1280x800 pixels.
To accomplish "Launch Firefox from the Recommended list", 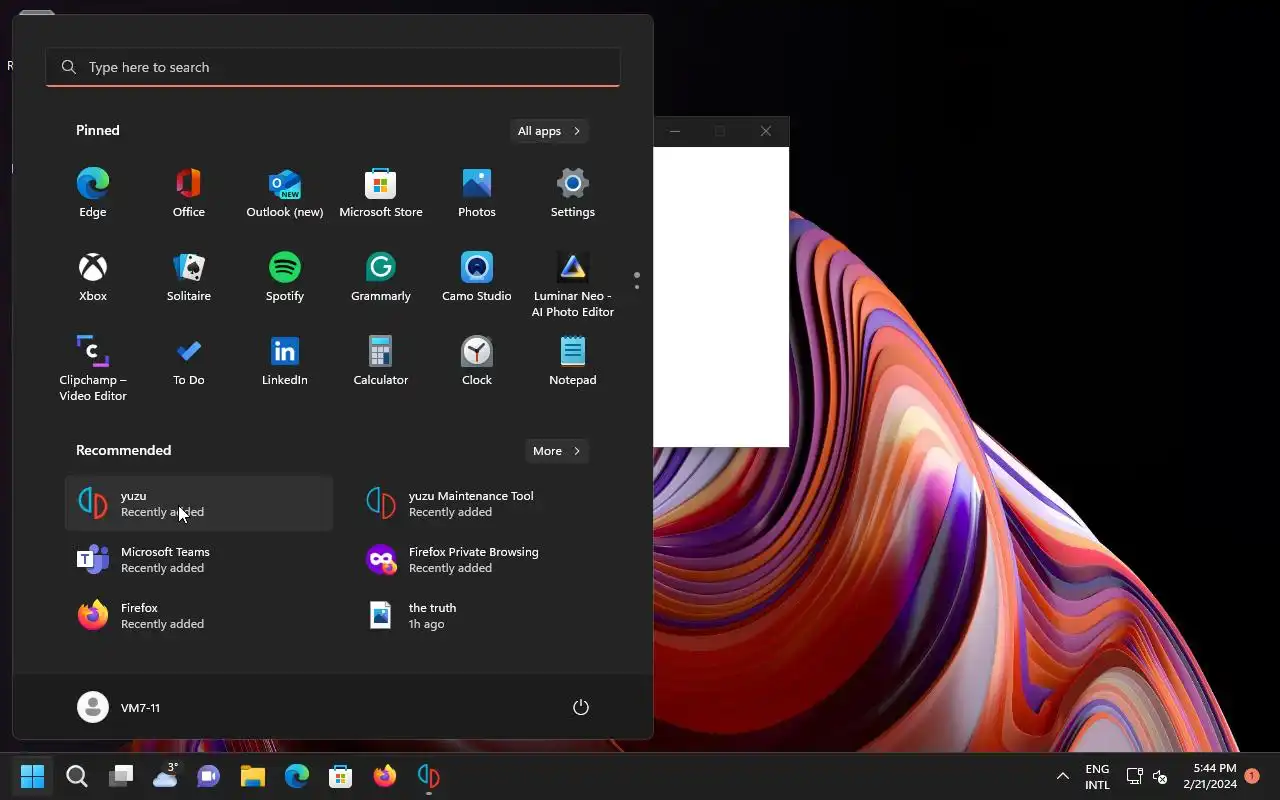I will 199,615.
